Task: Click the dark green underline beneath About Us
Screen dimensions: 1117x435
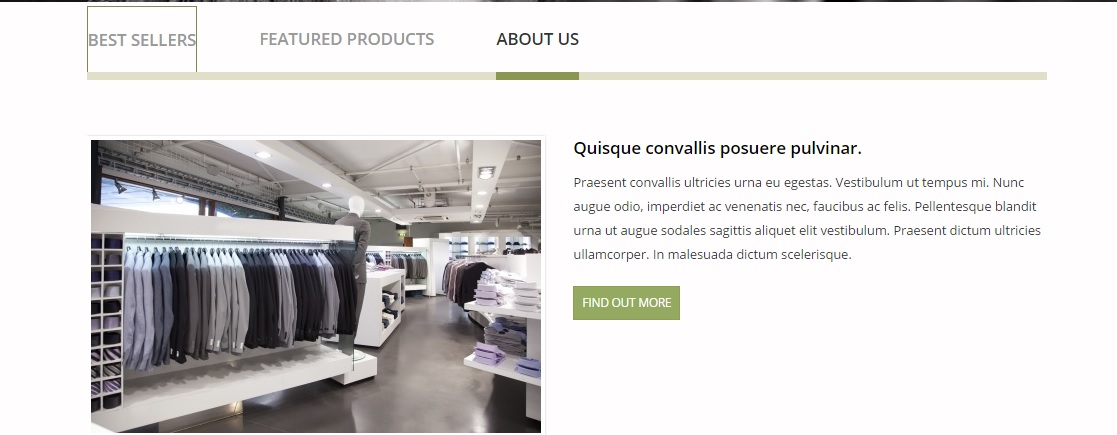Action: [x=537, y=76]
